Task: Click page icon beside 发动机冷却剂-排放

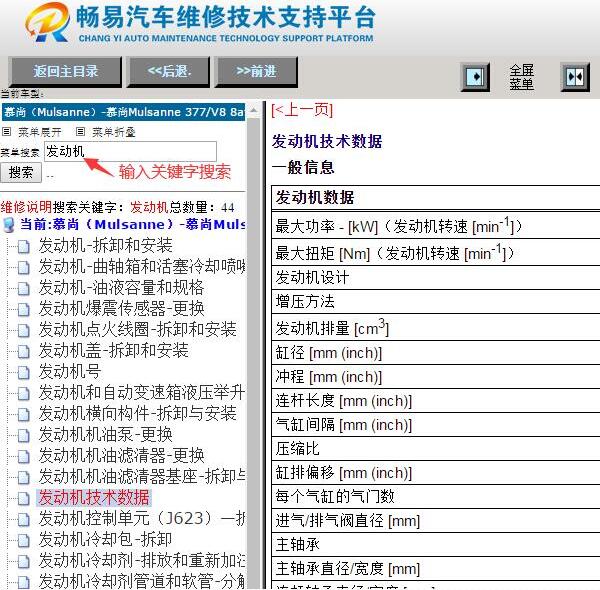Action: 23,562
